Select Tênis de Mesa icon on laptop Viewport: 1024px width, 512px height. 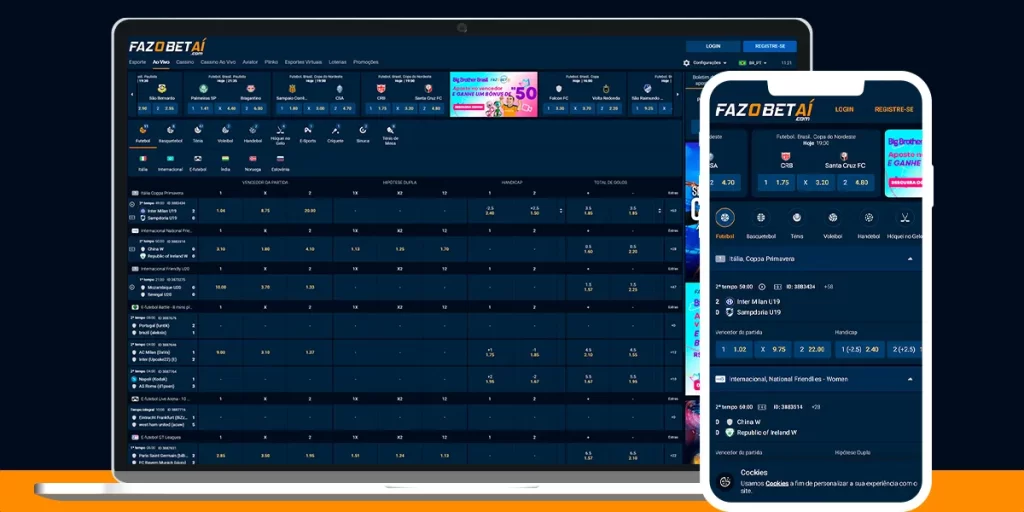[x=391, y=130]
